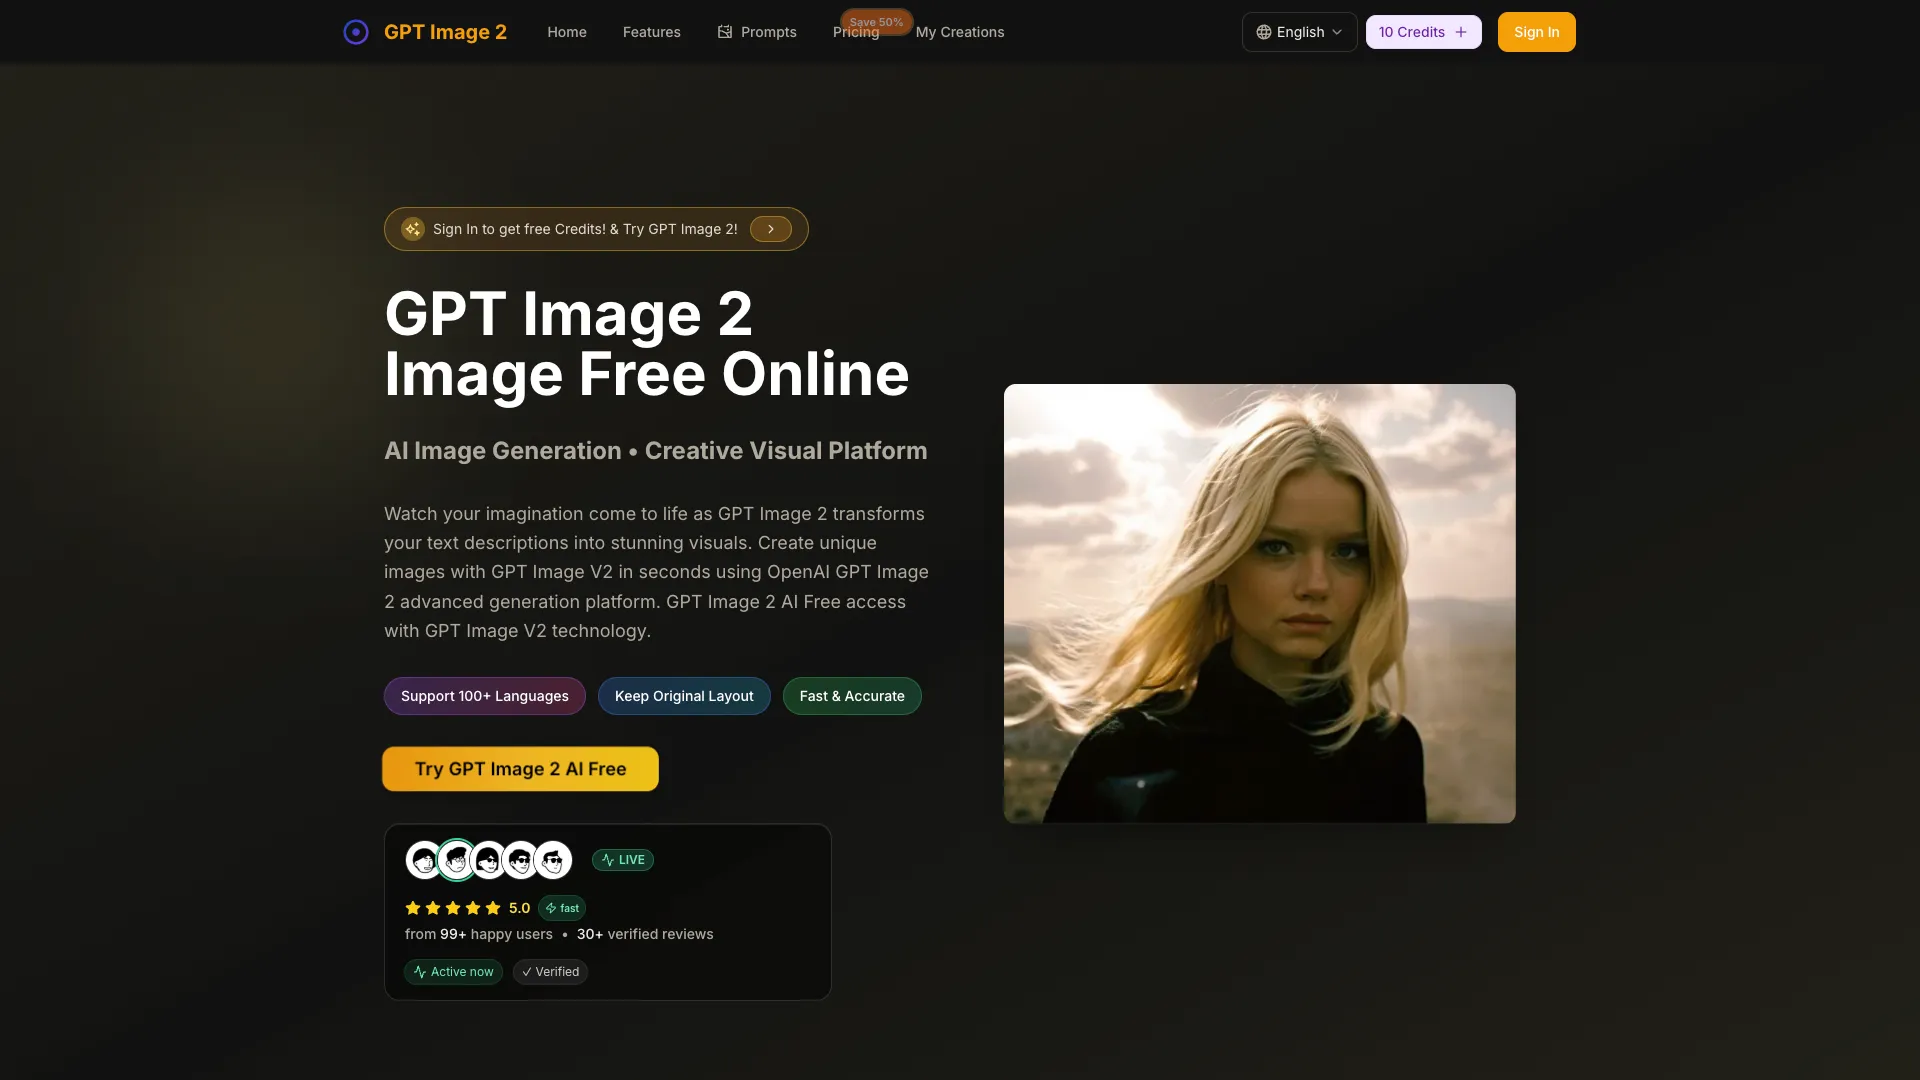
Task: Click the GPT Image 2 logo icon
Action: pyautogui.click(x=356, y=32)
